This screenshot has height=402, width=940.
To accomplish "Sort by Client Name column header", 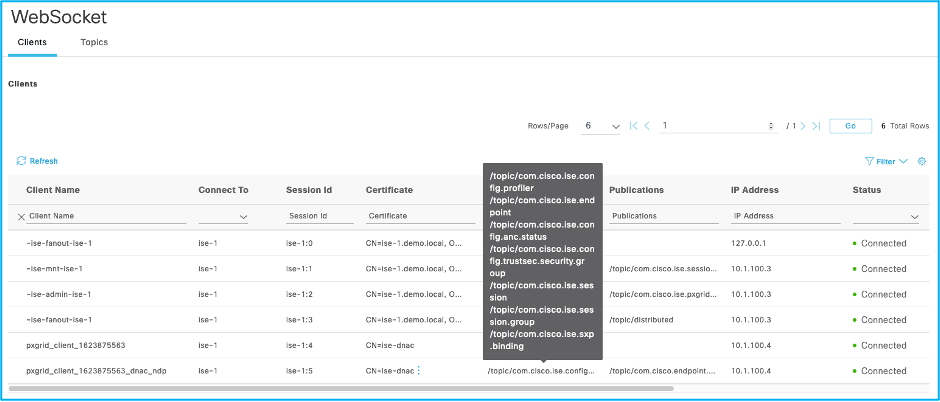I will (53, 190).
